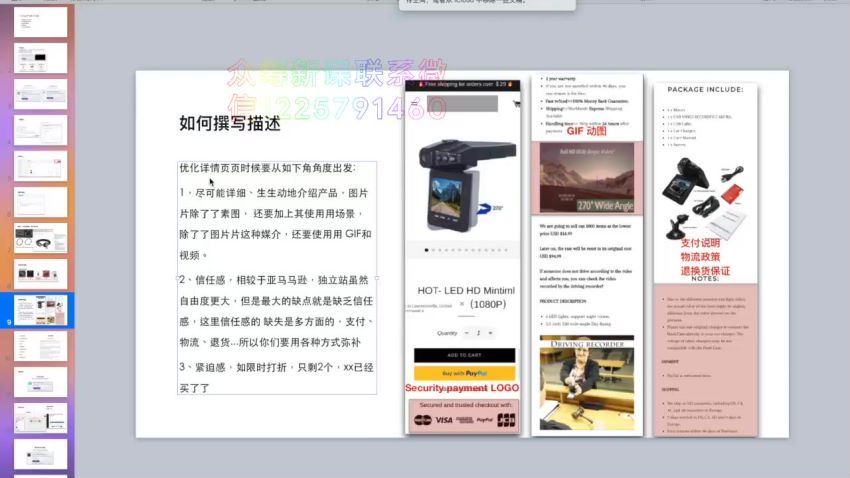Click the VISA payment logo

[x=443, y=420]
